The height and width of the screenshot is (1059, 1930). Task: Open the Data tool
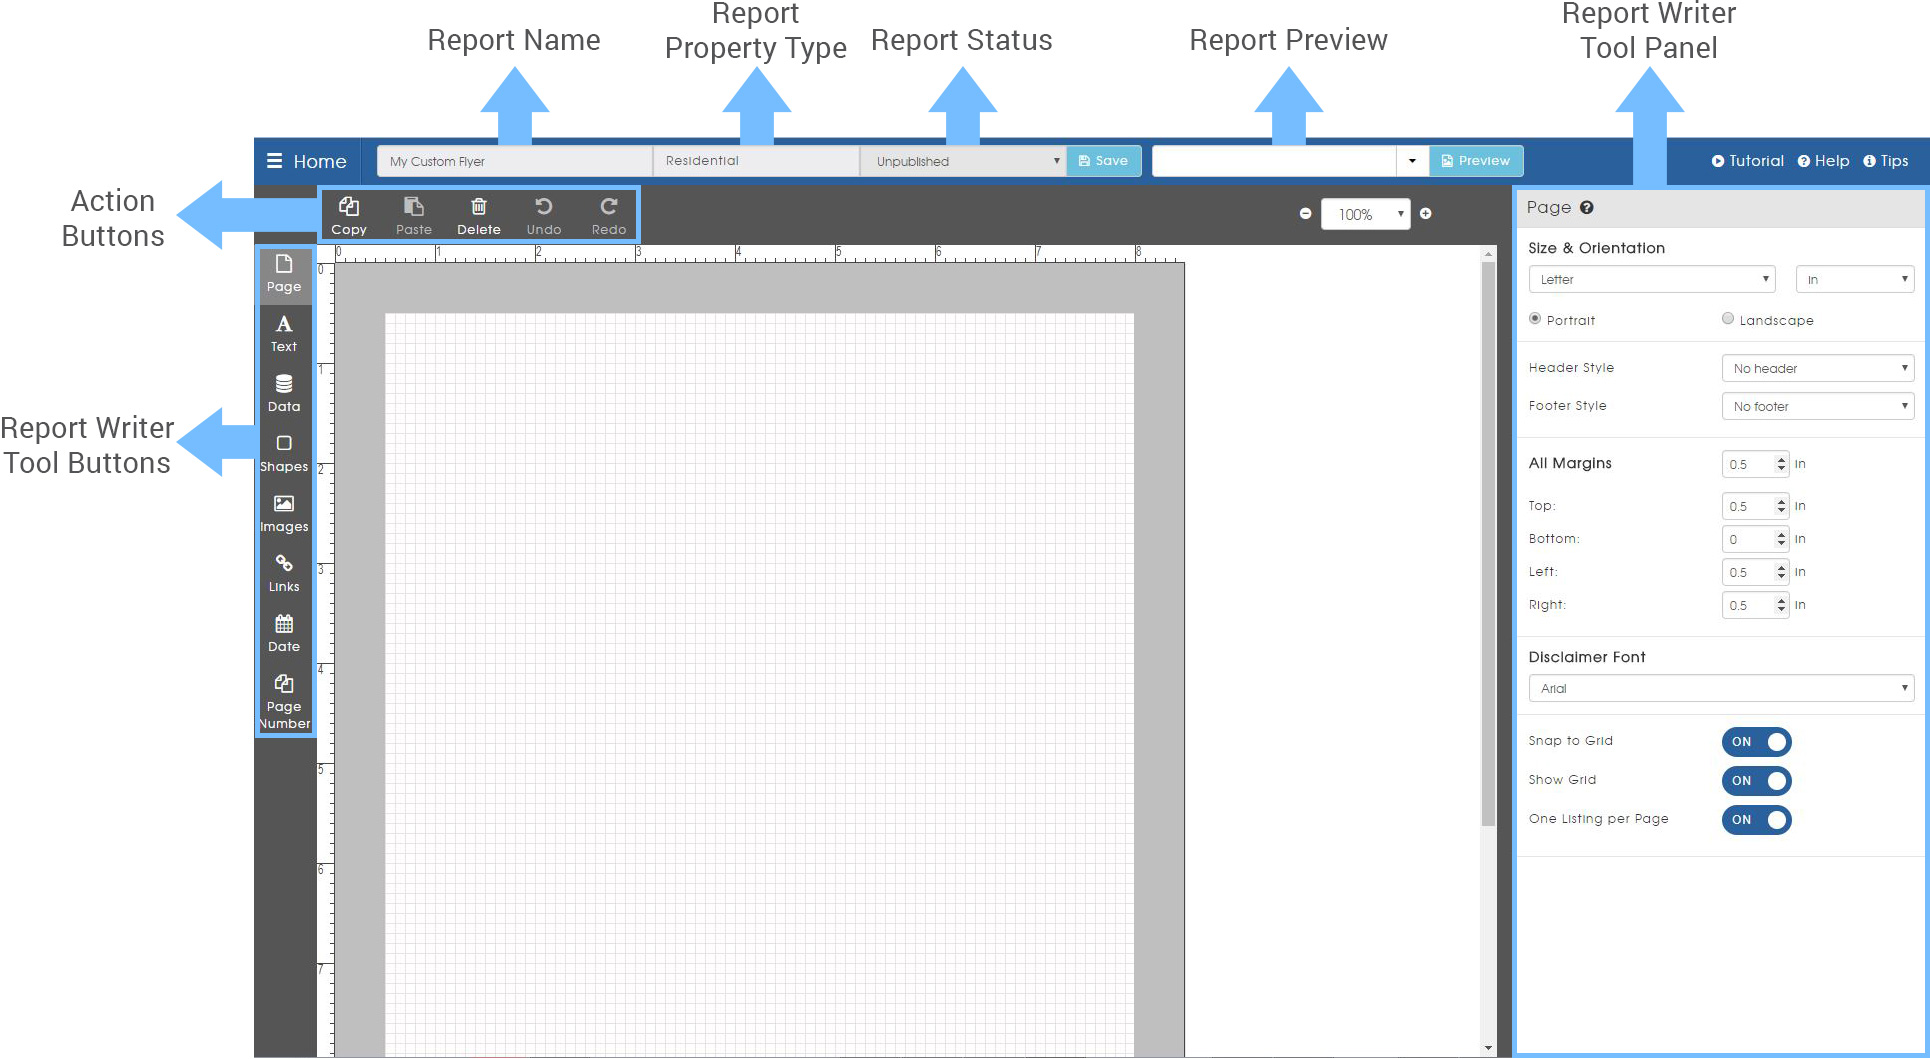pyautogui.click(x=284, y=391)
